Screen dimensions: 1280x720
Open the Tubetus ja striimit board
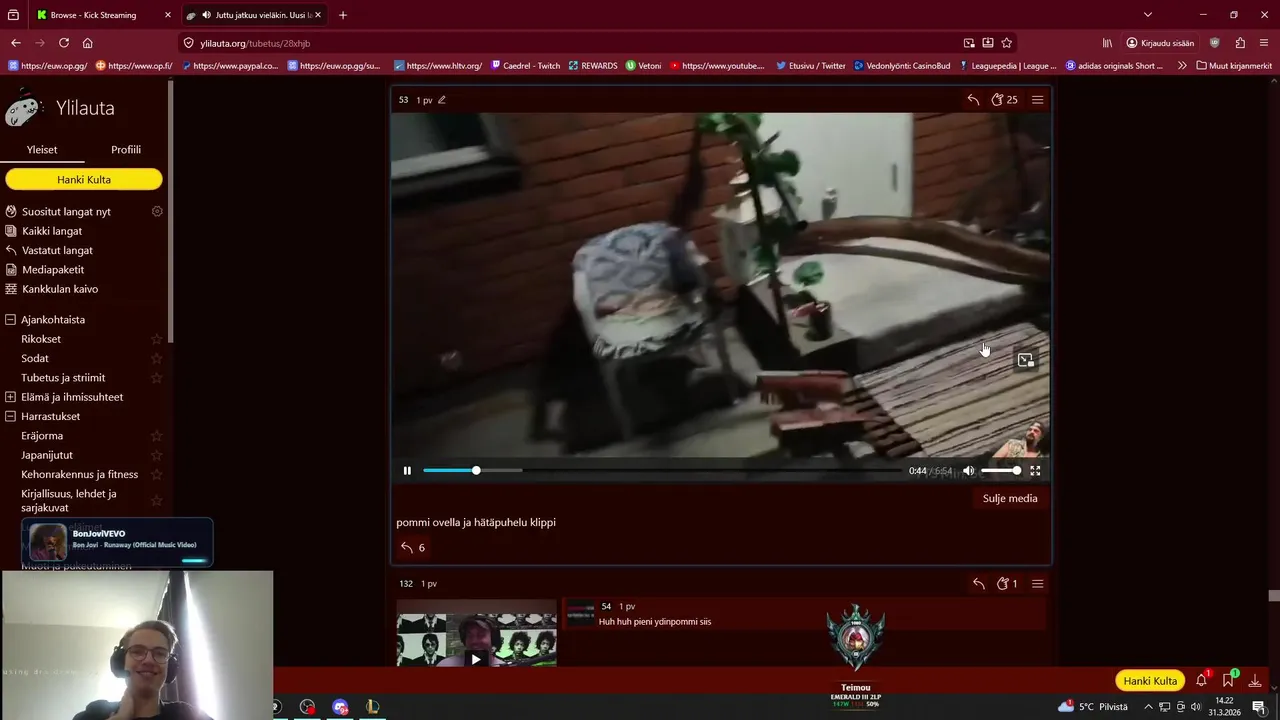tap(63, 378)
